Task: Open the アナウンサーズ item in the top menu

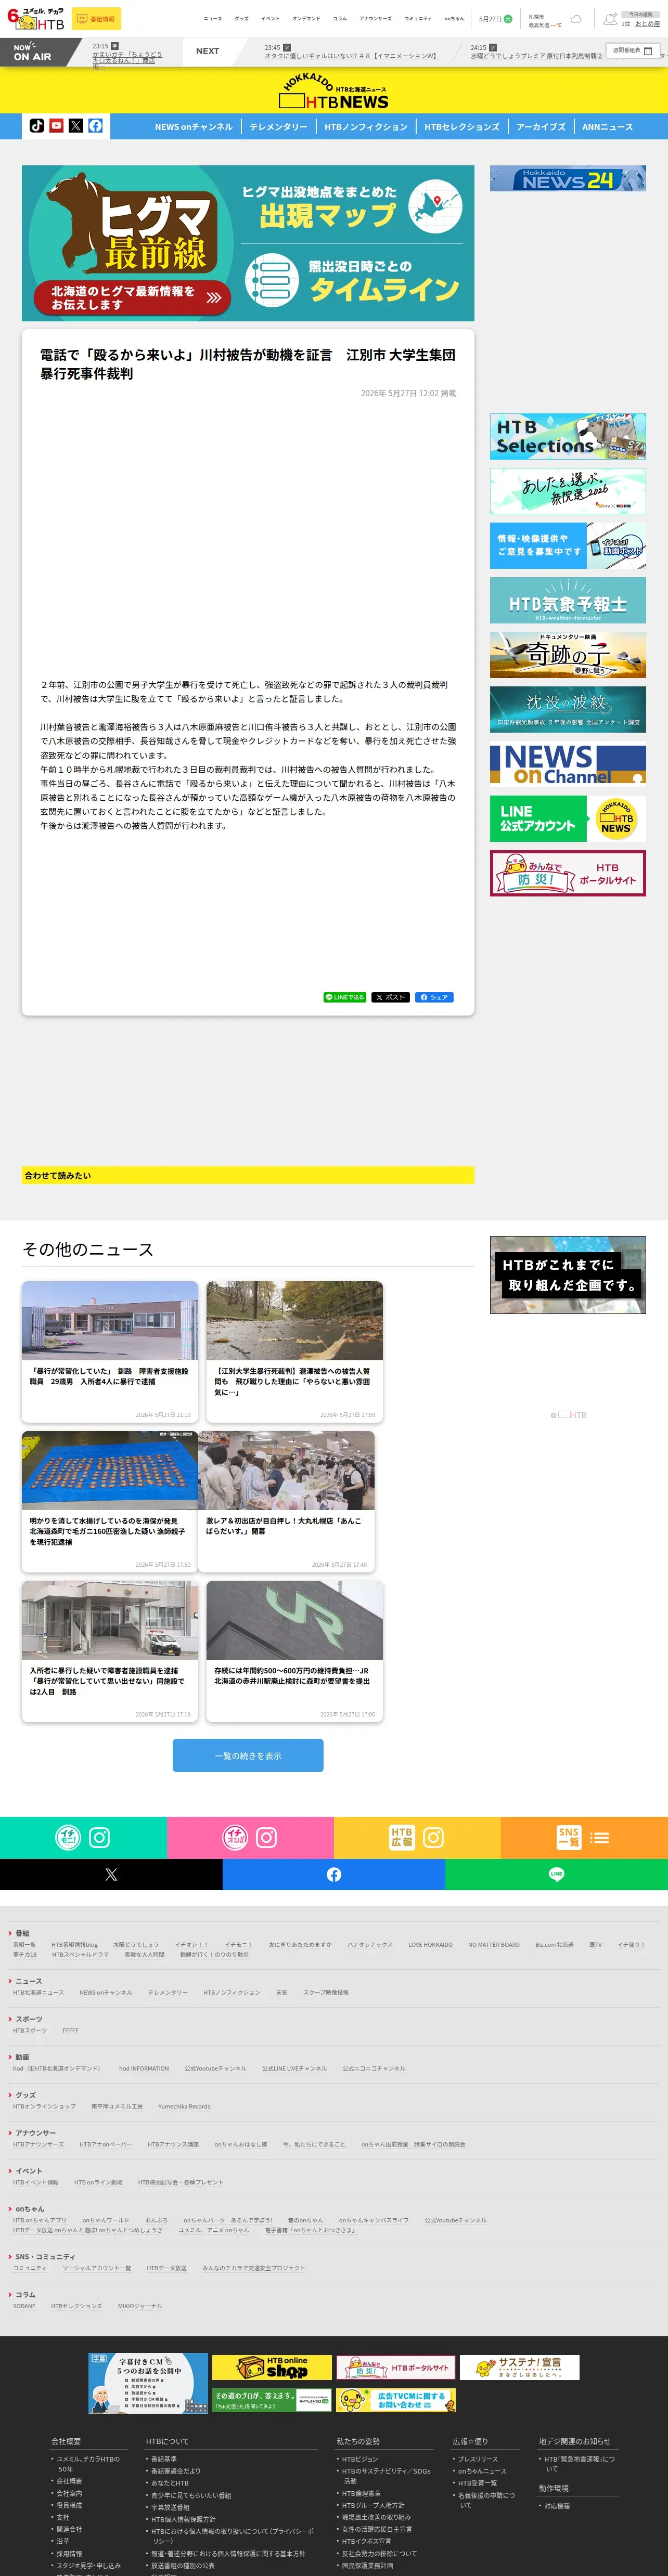Action: pos(376,19)
